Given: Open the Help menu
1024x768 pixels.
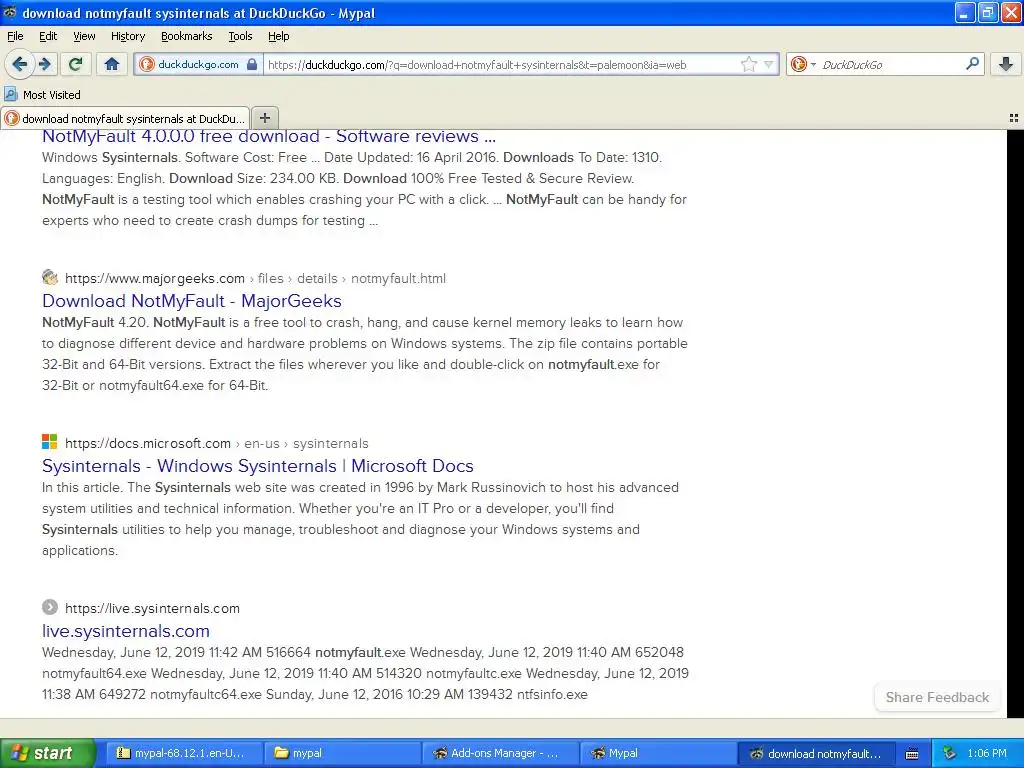Looking at the screenshot, I should click(x=278, y=36).
